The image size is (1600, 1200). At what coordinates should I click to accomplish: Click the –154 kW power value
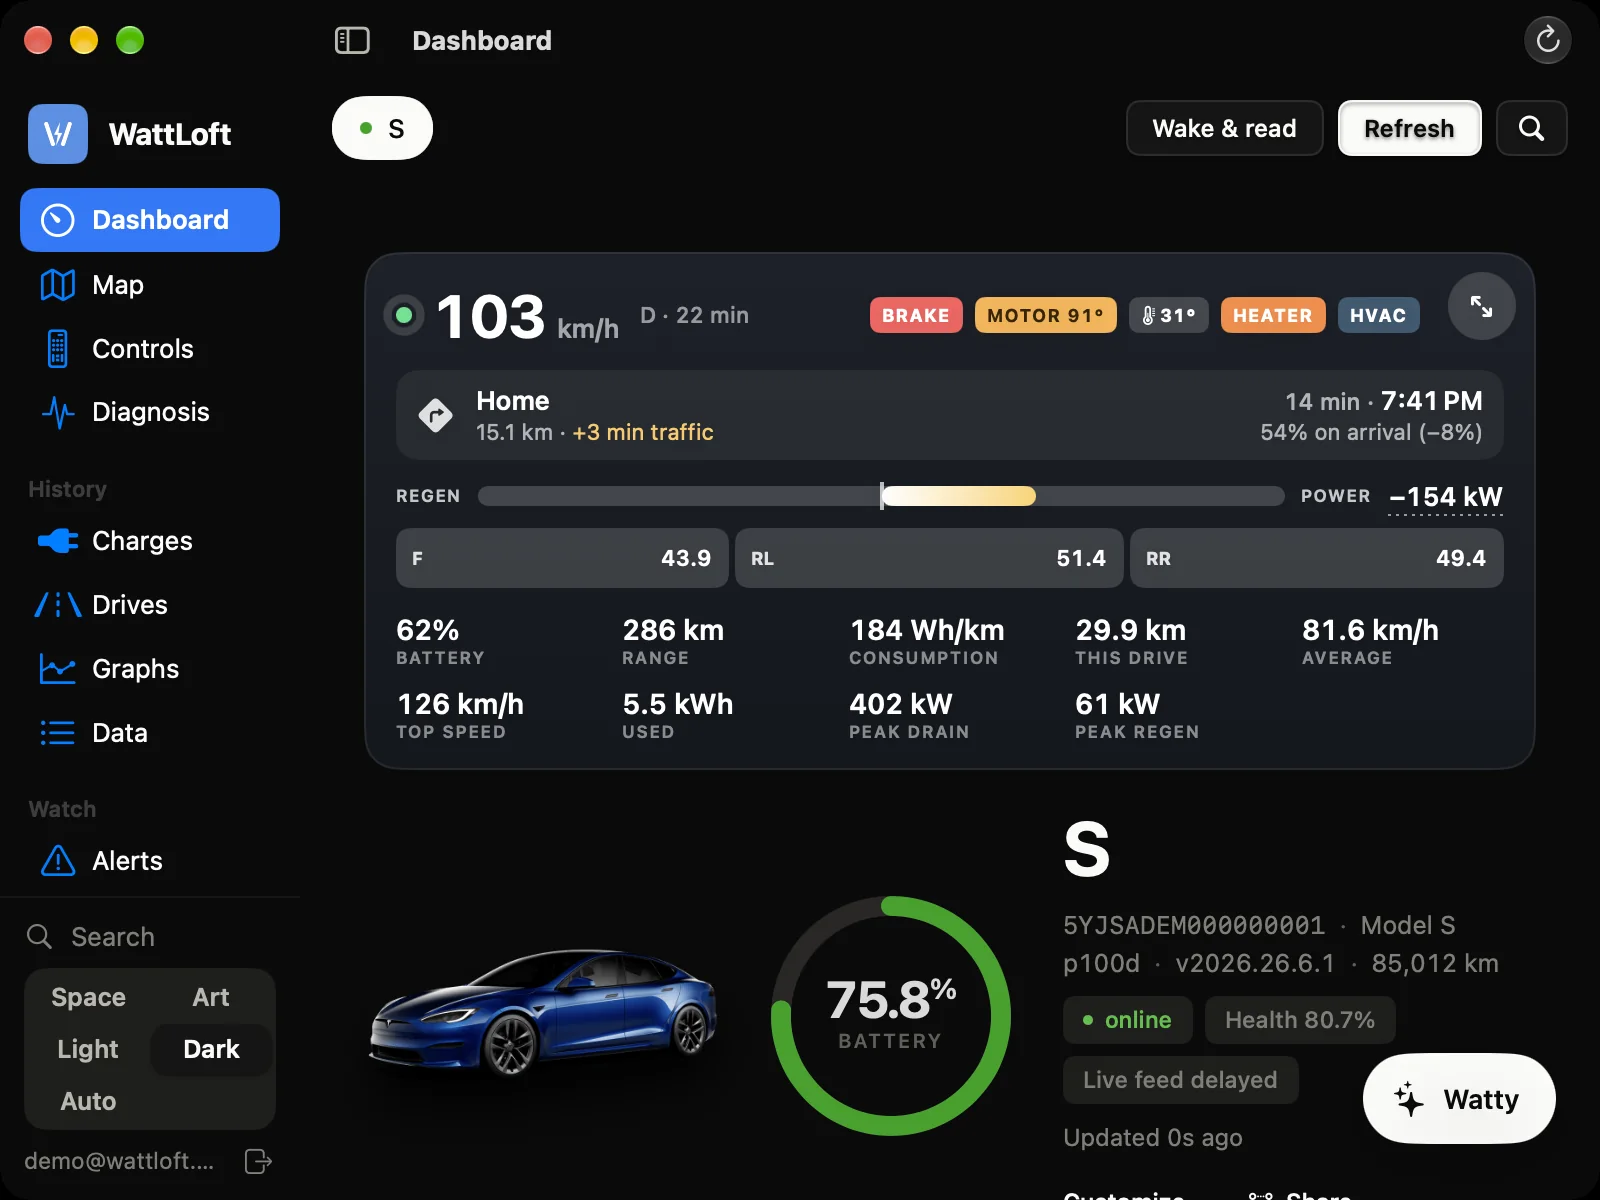tap(1445, 497)
